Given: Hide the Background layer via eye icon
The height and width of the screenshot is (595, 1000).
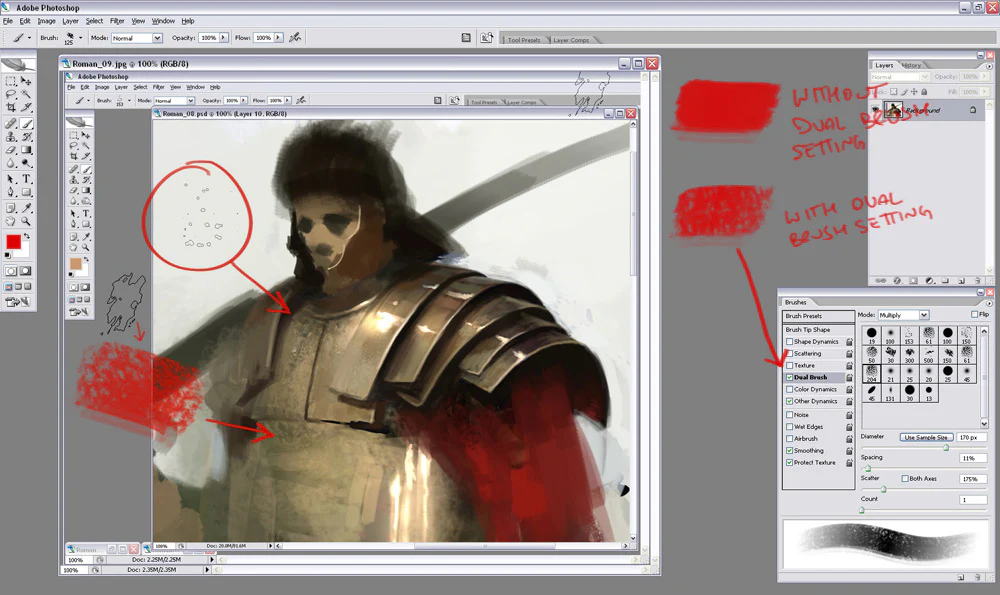Looking at the screenshot, I should point(875,110).
